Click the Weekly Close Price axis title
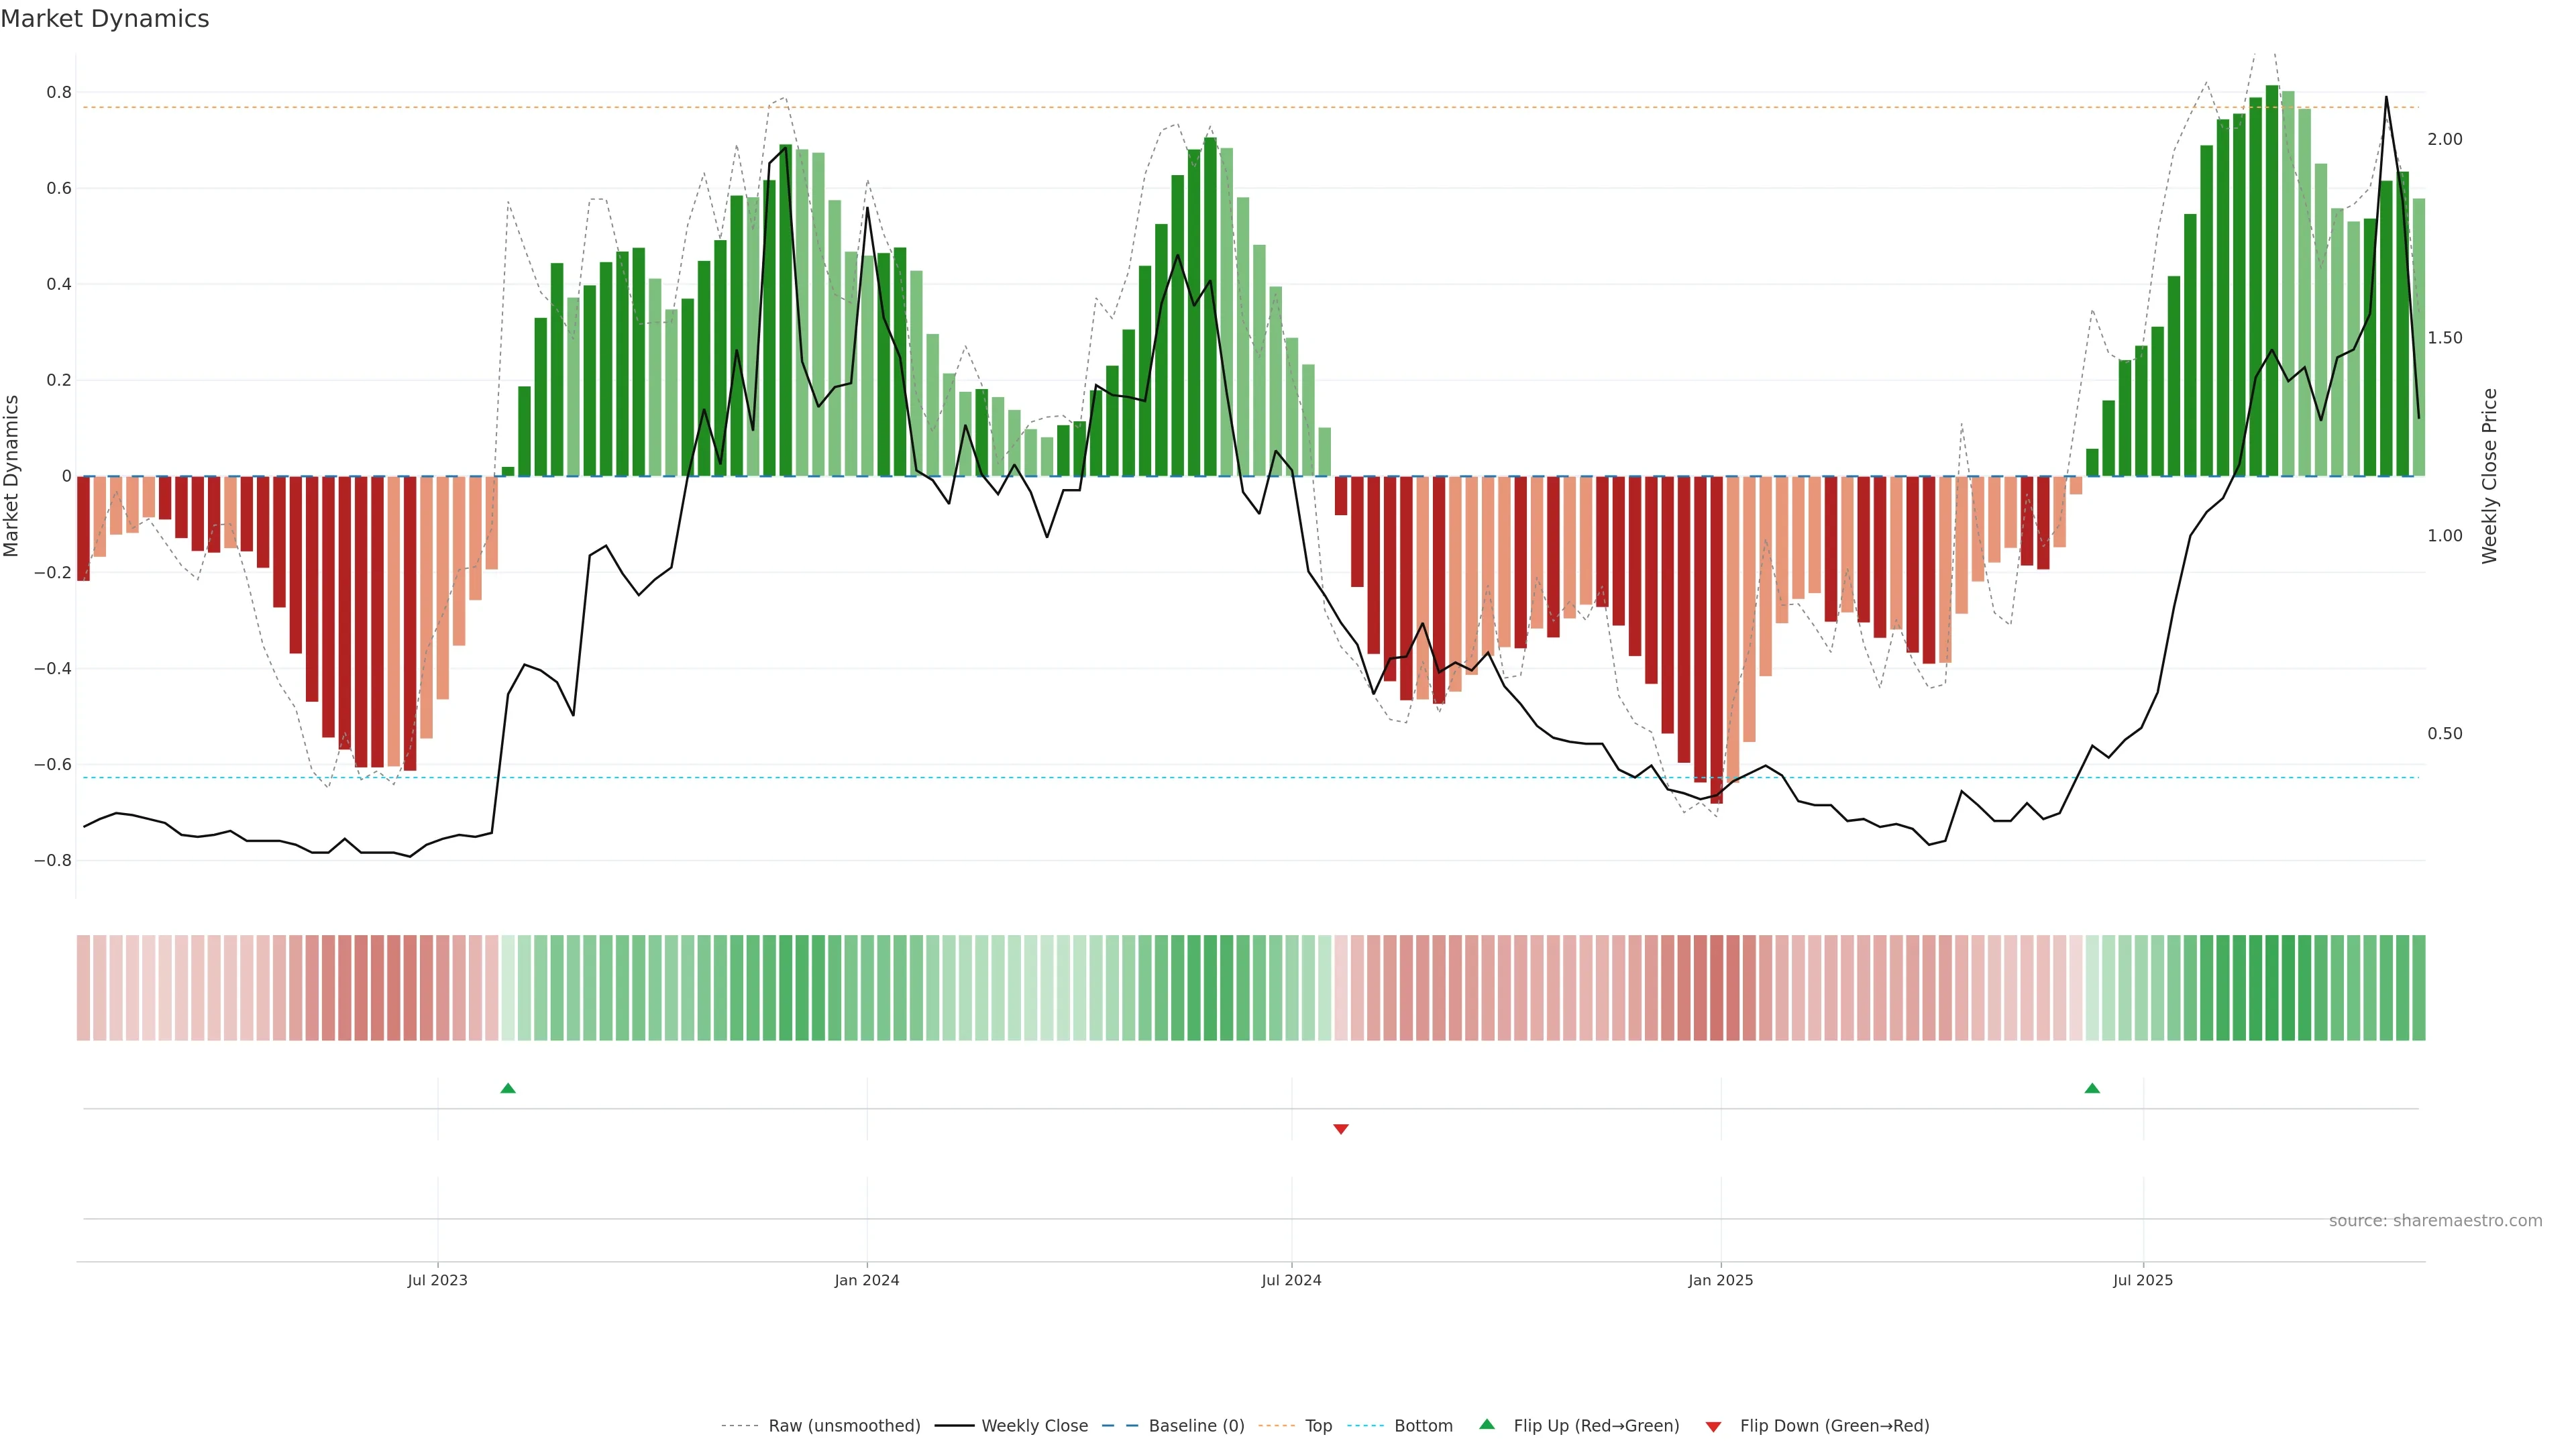Screen dimensions: 2576x1449 point(2490,476)
